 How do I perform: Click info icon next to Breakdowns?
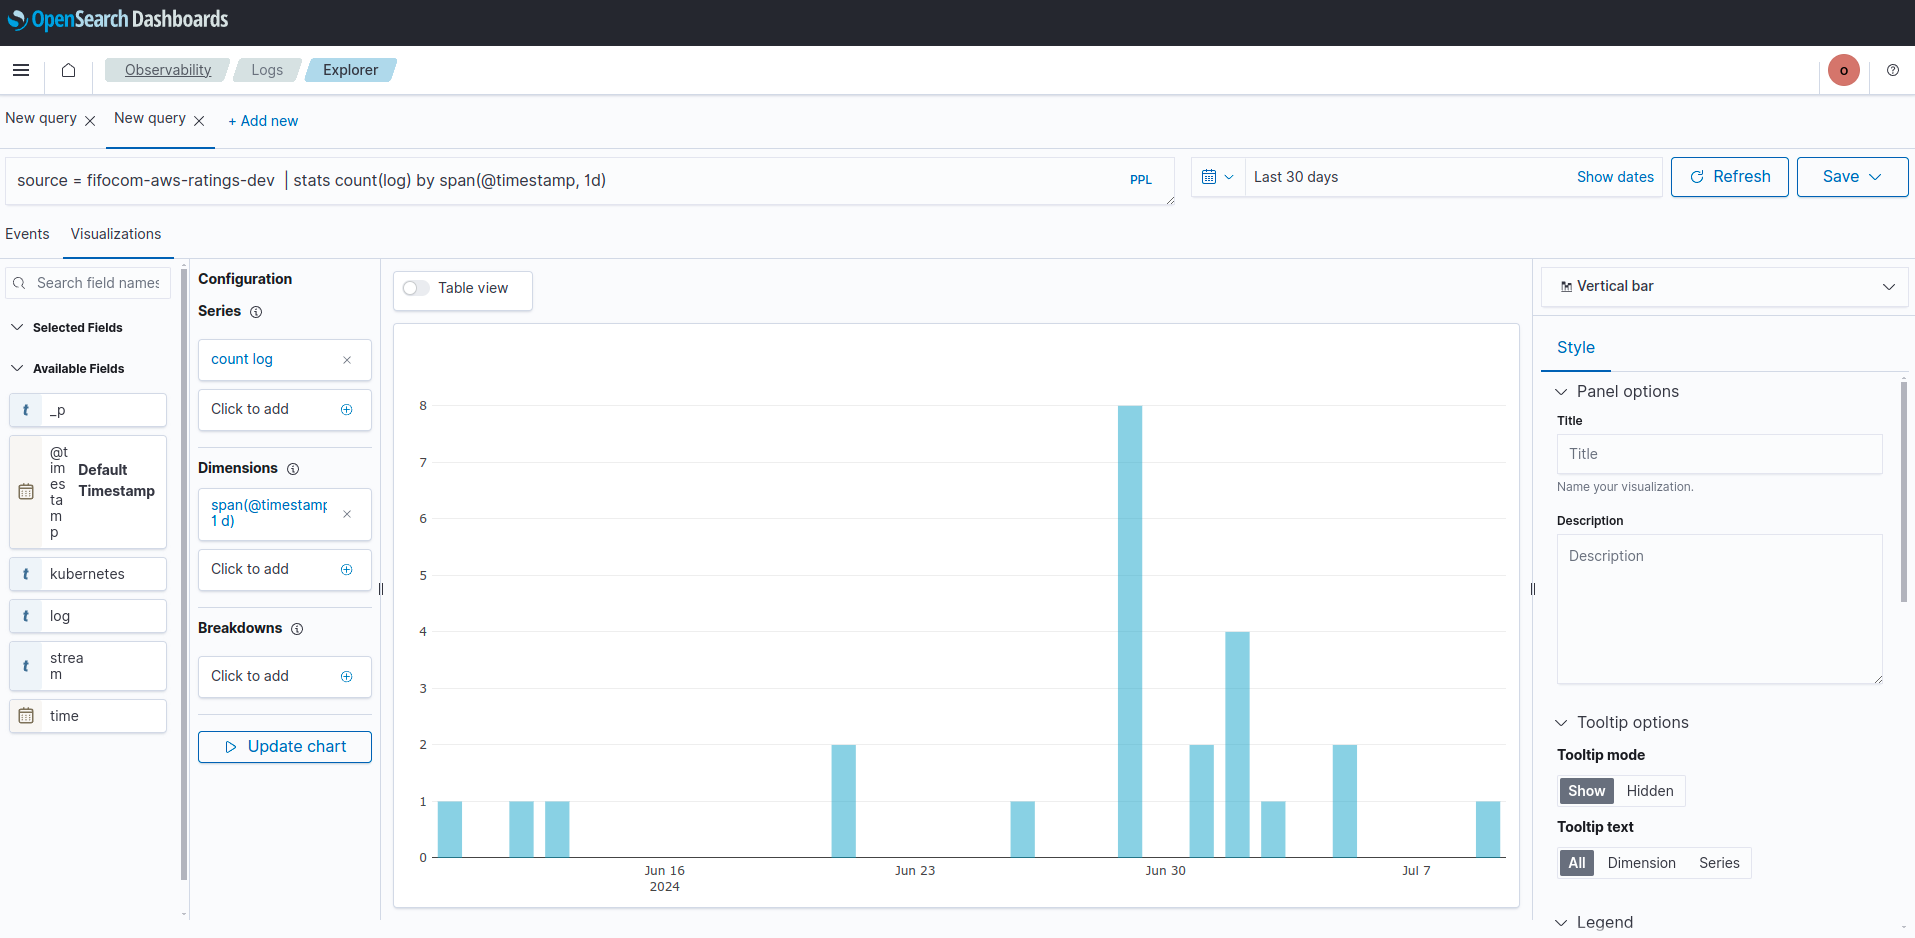click(297, 629)
